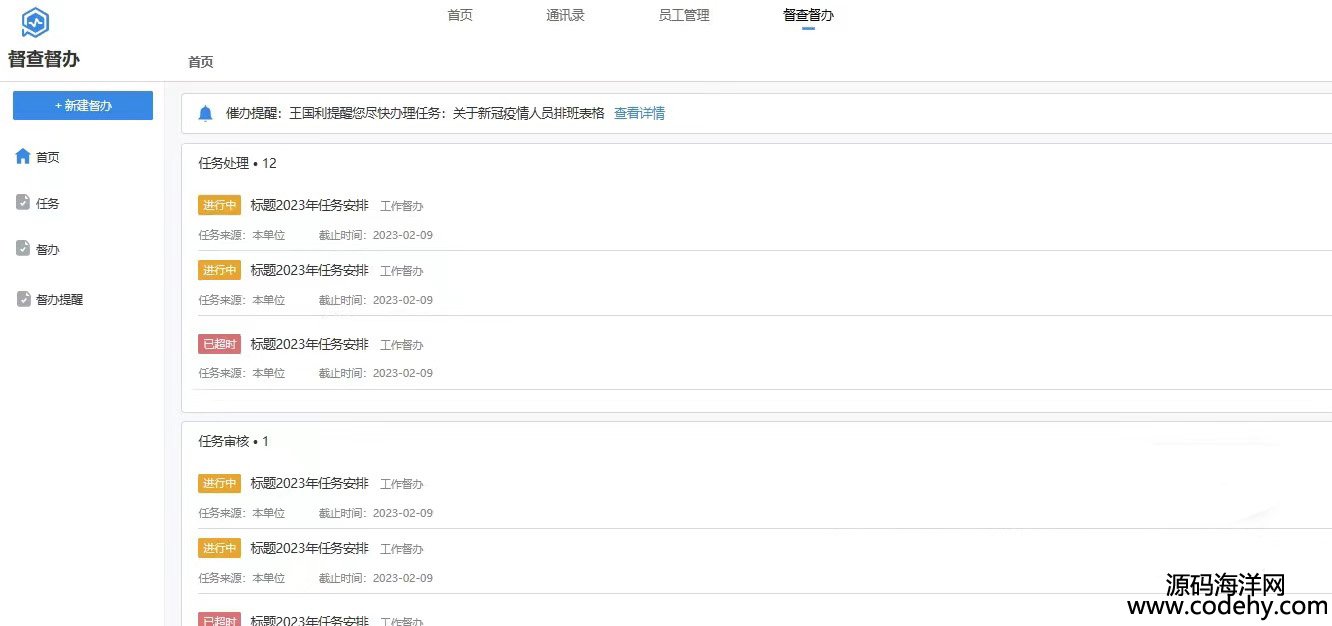Open the 查看详情 link in reminder
1332x626 pixels.
click(639, 113)
